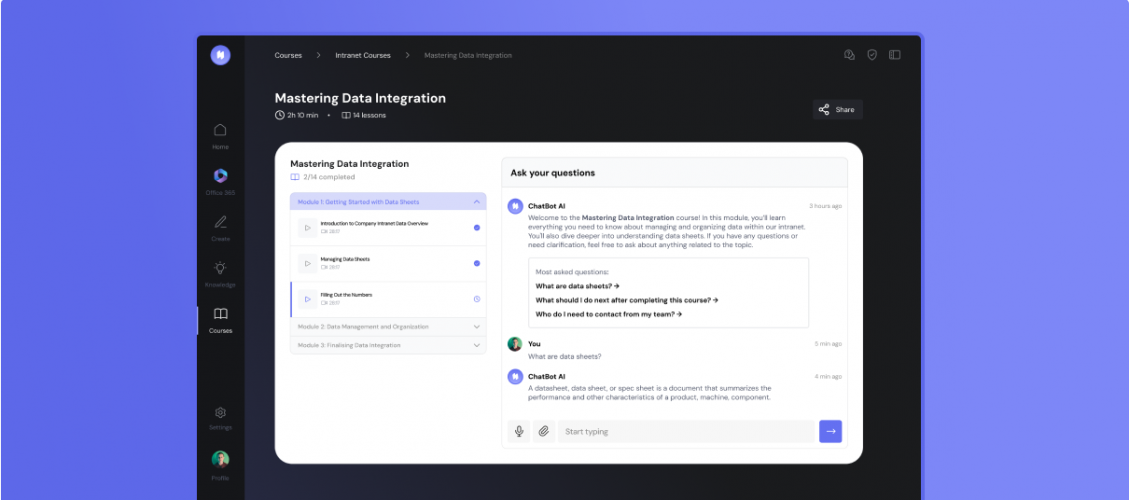1129x500 pixels.
Task: Click the ChatBot AI avatar on the datasheet answer
Action: coord(516,376)
